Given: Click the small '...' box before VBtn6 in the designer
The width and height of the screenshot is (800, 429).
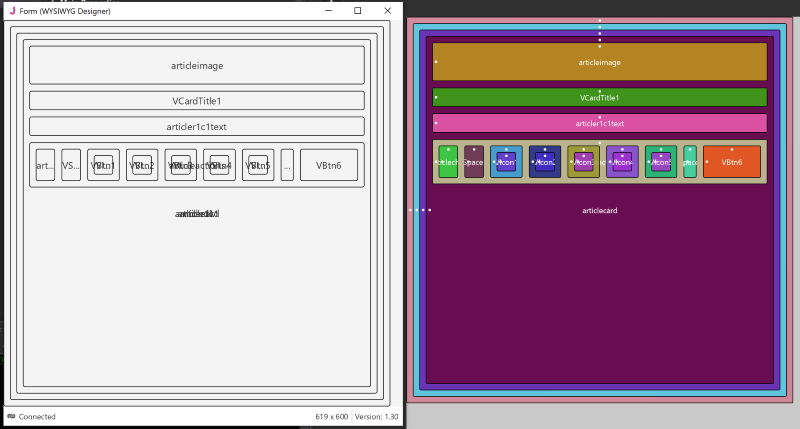Looking at the screenshot, I should 287,165.
